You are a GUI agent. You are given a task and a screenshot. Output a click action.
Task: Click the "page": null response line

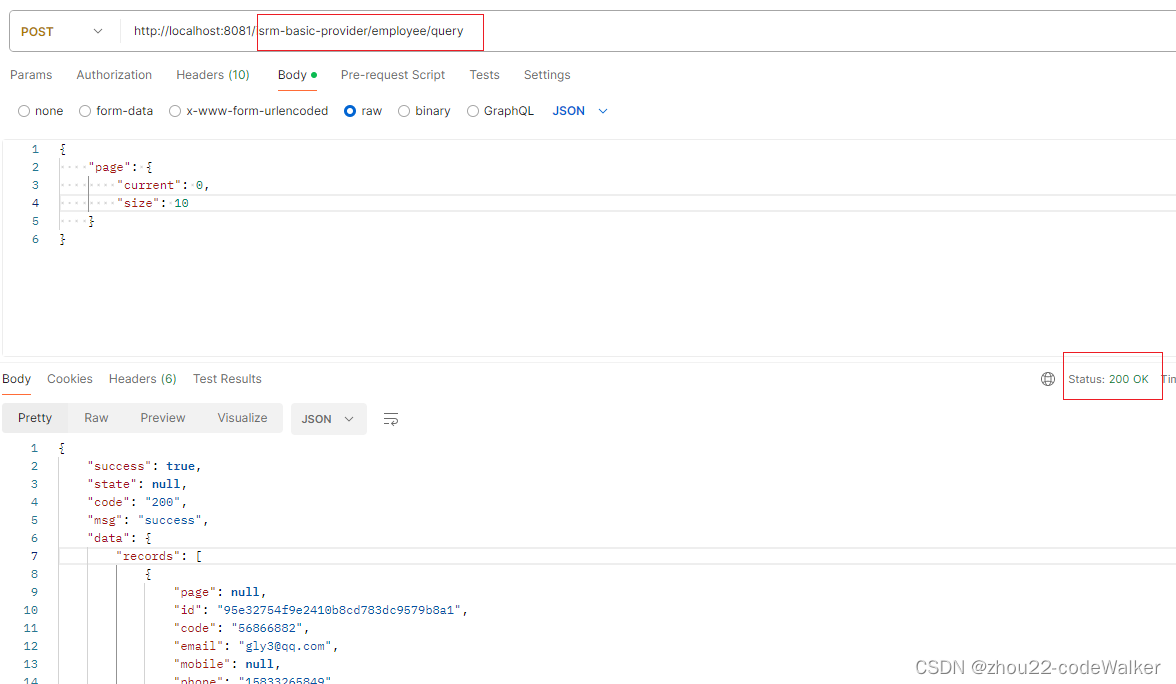tap(220, 592)
